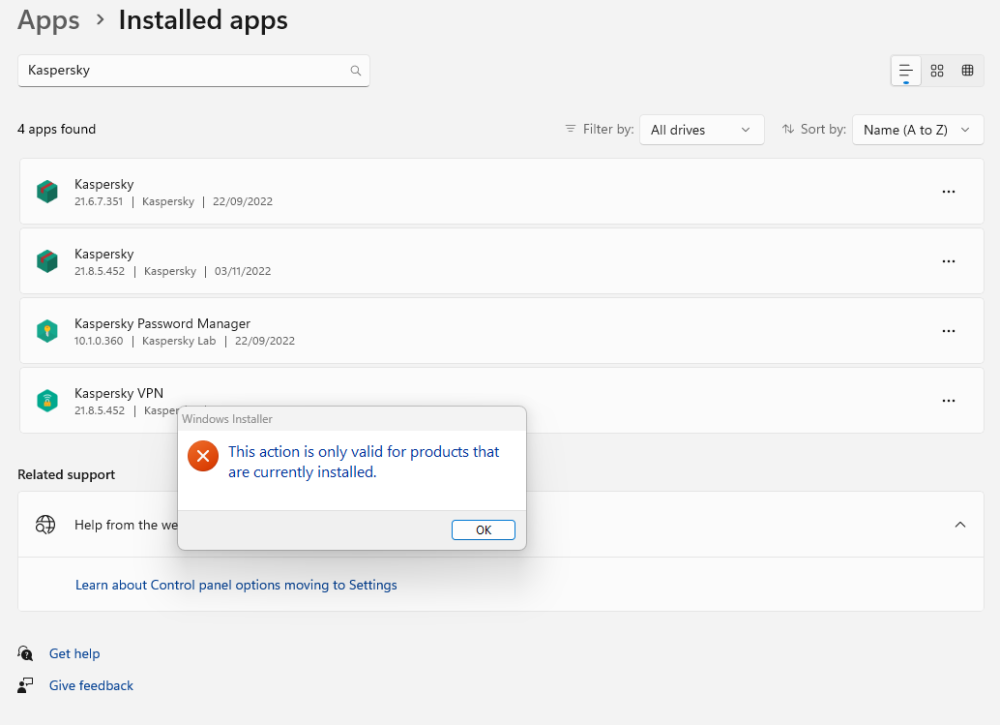
Task: Open the Kaspersky Password Manager options menu
Action: coord(948,331)
